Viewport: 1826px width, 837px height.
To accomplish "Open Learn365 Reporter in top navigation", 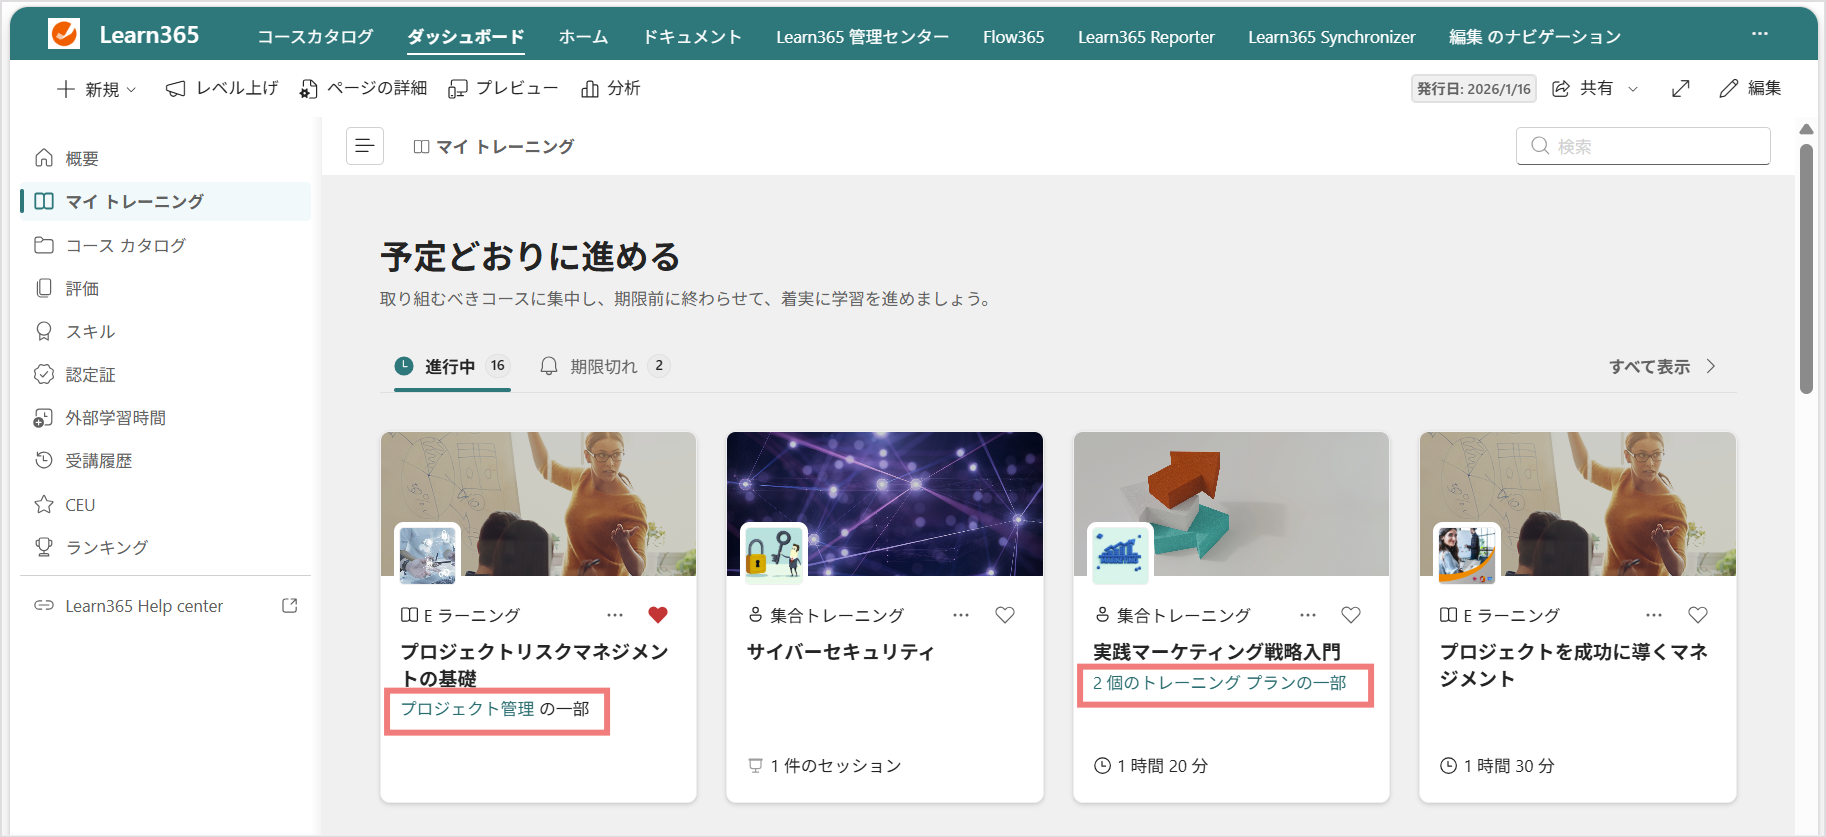I will [1146, 37].
